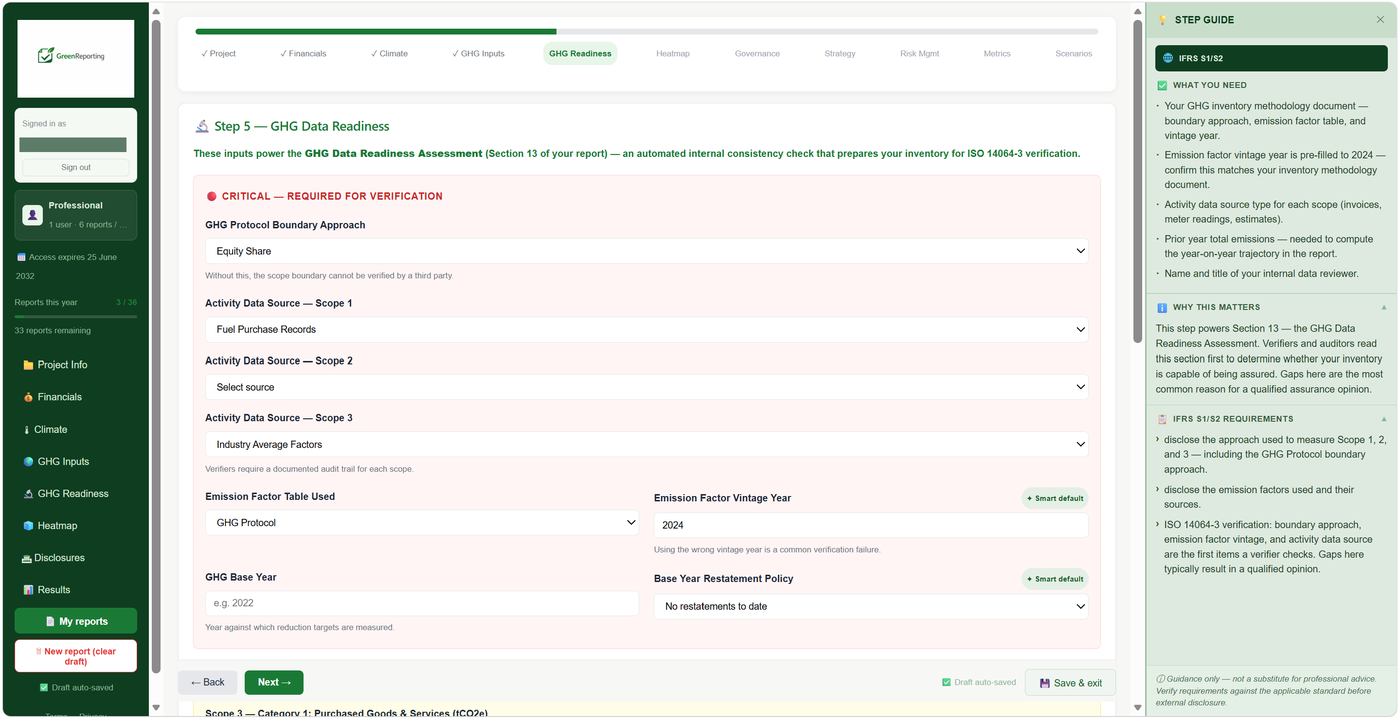This screenshot has height=720, width=1400.
Task: Click the clipboard icon by IFRS S1/S2 Requirements
Action: (x=1162, y=419)
